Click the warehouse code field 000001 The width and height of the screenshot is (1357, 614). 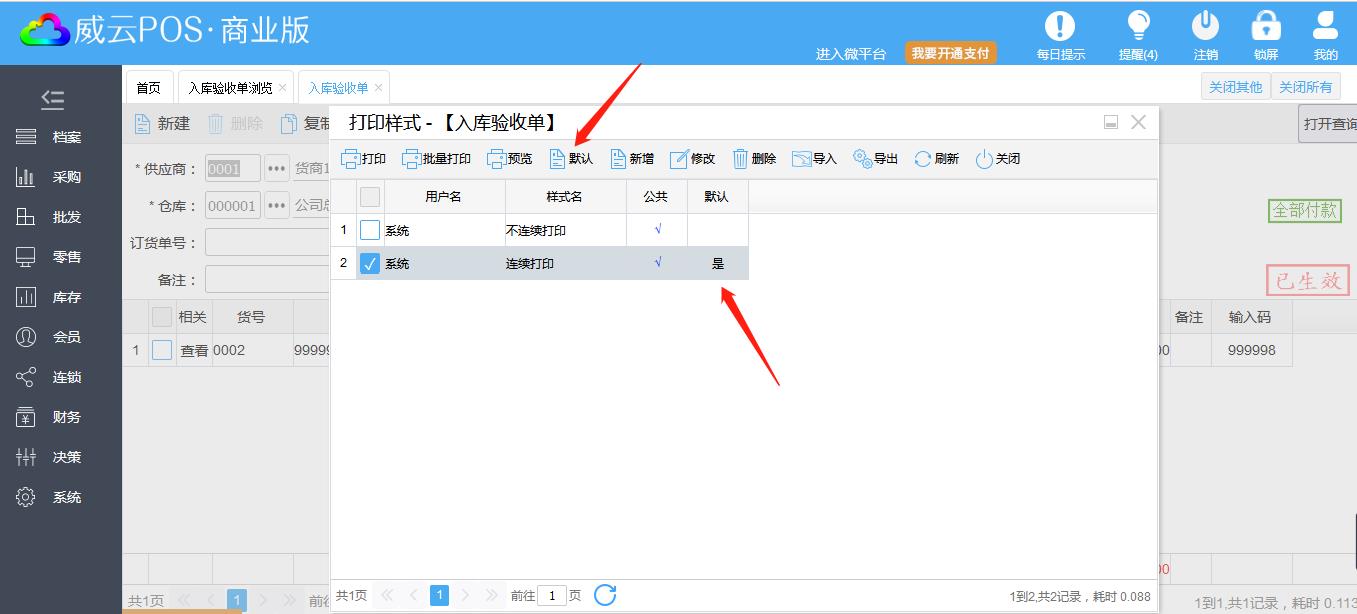pos(233,205)
